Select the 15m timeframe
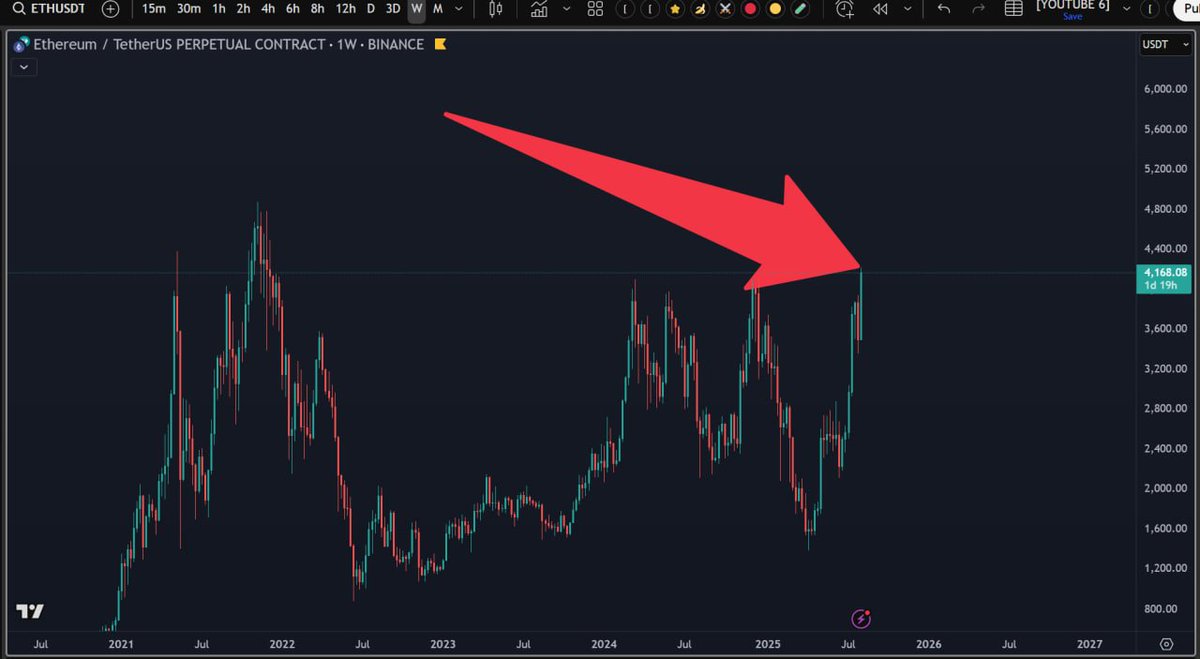Image resolution: width=1200 pixels, height=659 pixels. [152, 10]
